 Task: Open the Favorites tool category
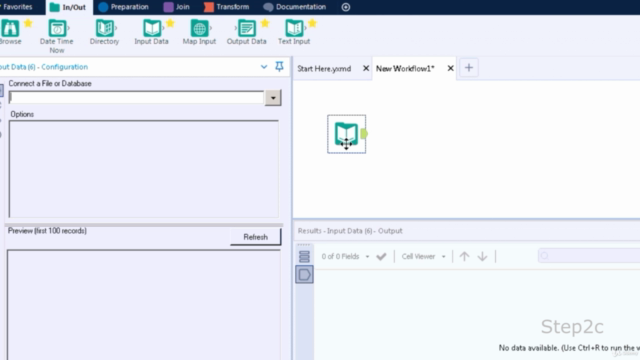point(17,7)
